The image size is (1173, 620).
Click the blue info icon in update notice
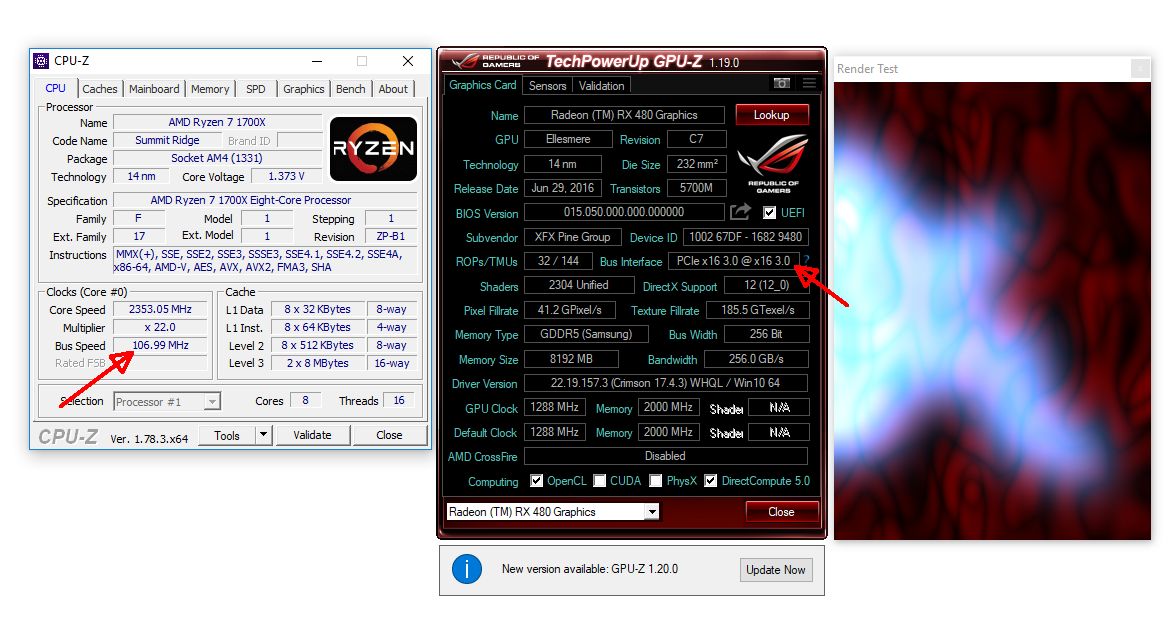tap(467, 569)
